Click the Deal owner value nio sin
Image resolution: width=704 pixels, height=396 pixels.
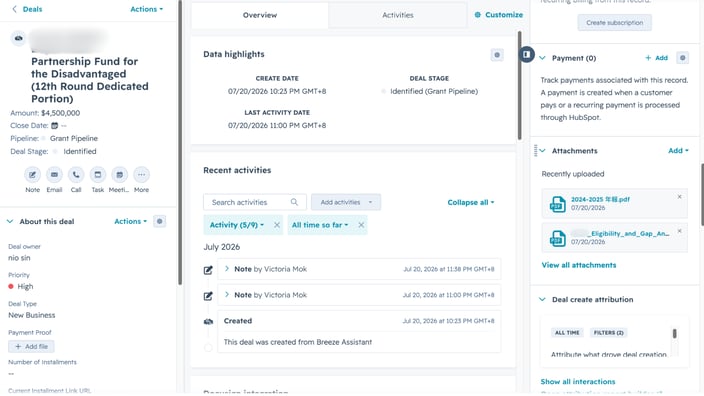click(19, 258)
